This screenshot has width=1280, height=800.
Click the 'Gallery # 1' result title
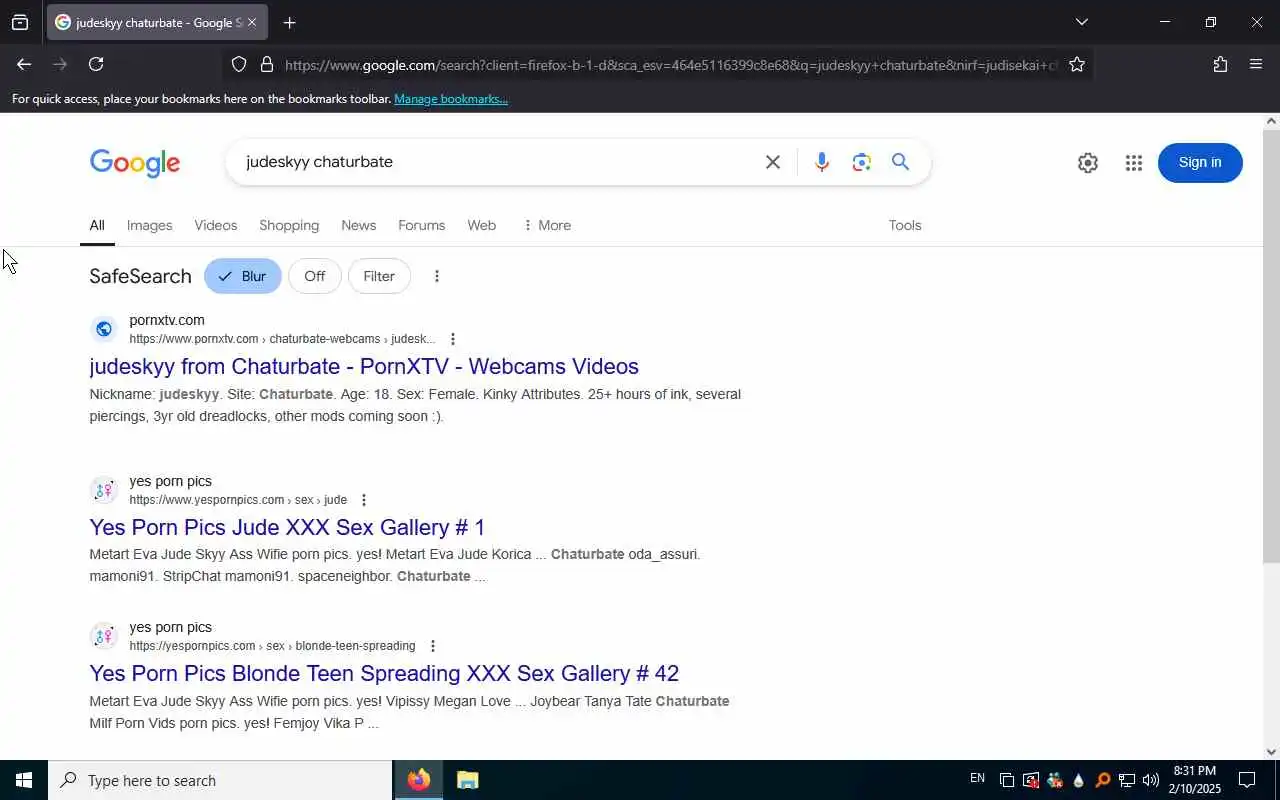[287, 527]
